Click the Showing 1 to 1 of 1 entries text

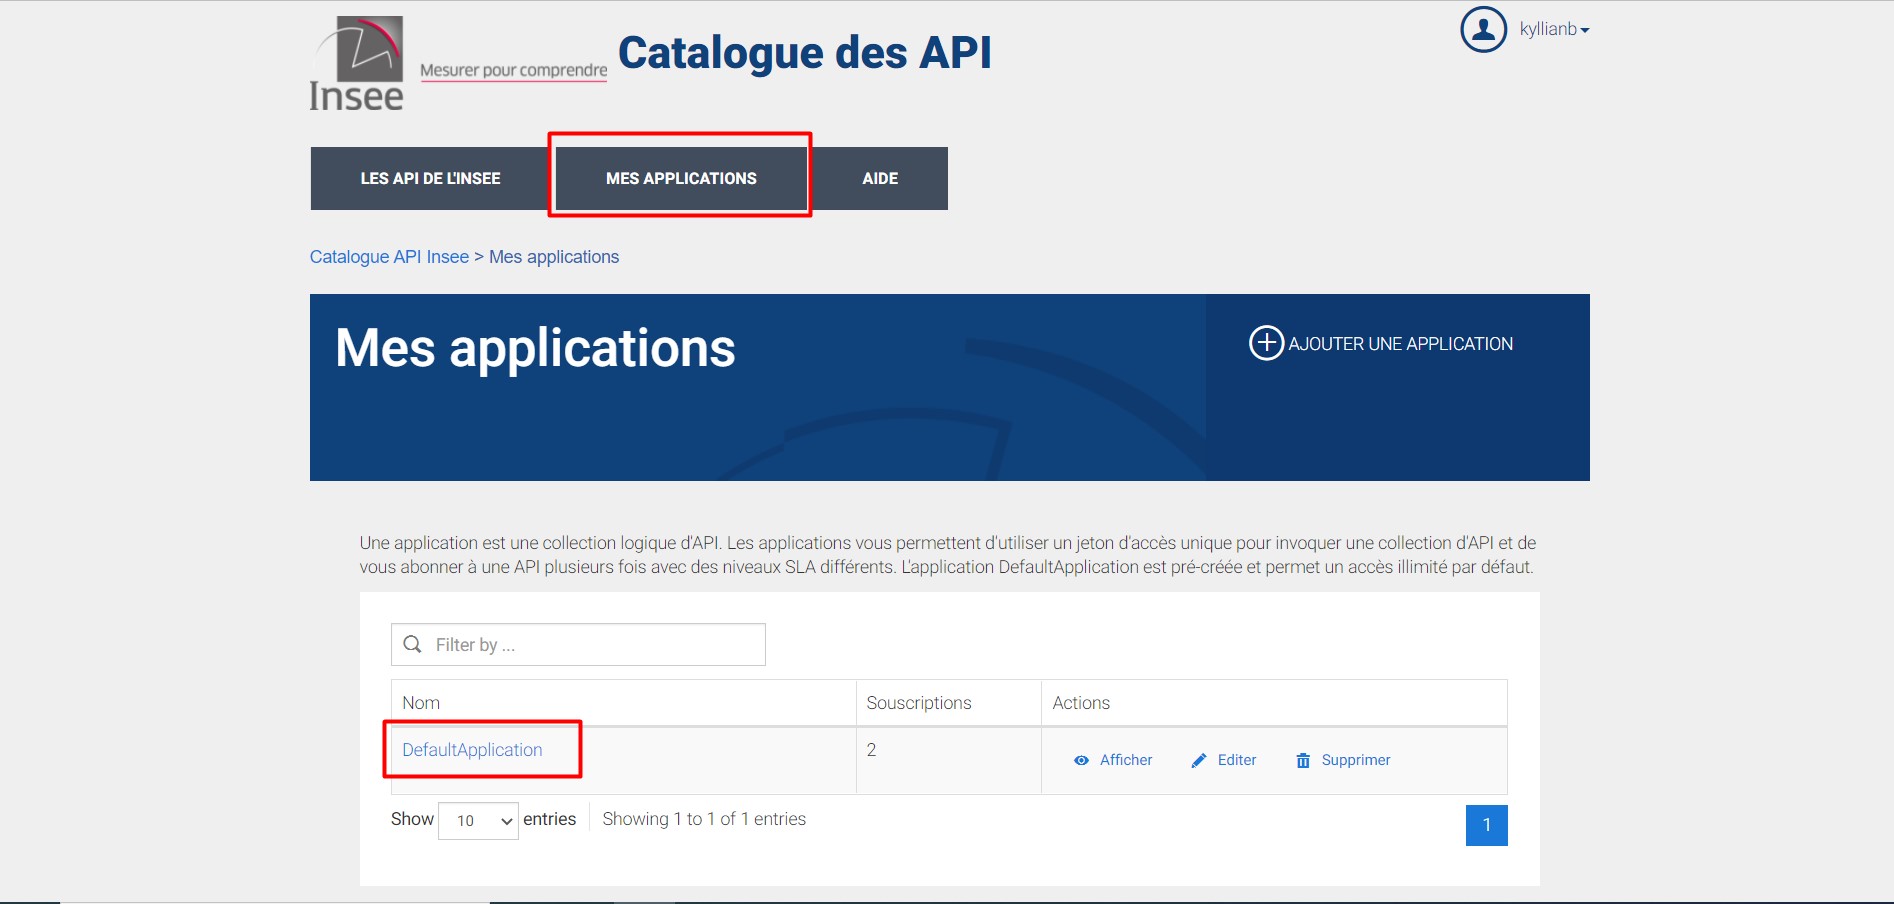pyautogui.click(x=704, y=819)
